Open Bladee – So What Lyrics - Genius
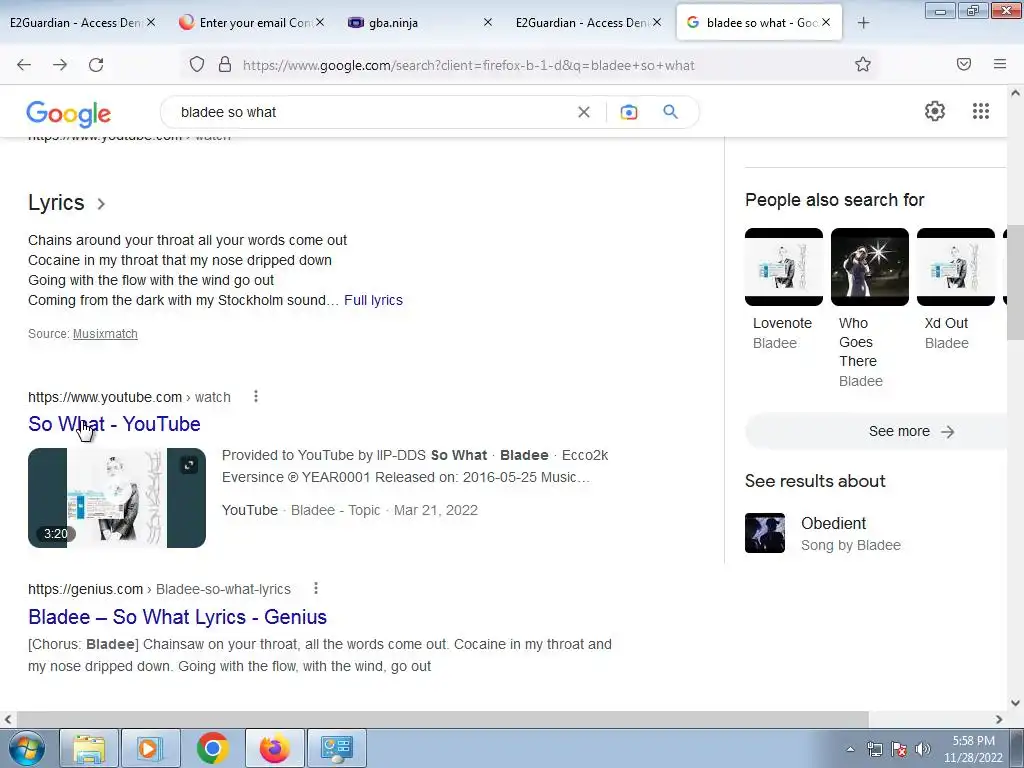This screenshot has width=1024, height=768. pos(178,616)
